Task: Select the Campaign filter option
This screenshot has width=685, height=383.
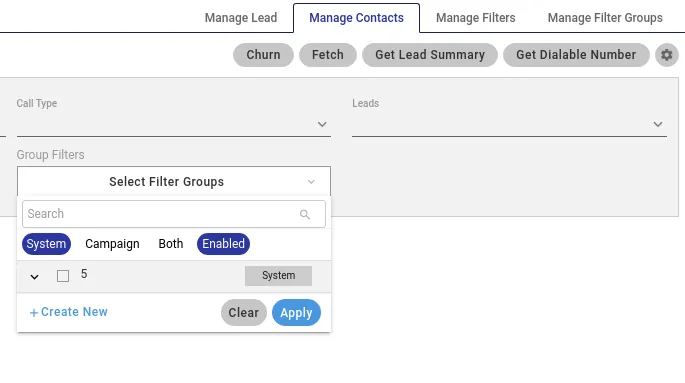Action: click(x=112, y=244)
